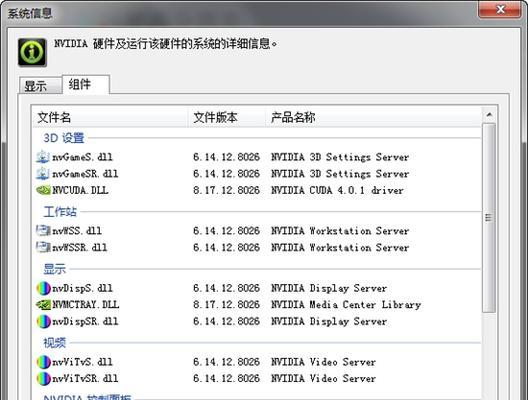Click the nvWSS.dll workstation icon
The image size is (528, 400).
[x=43, y=231]
